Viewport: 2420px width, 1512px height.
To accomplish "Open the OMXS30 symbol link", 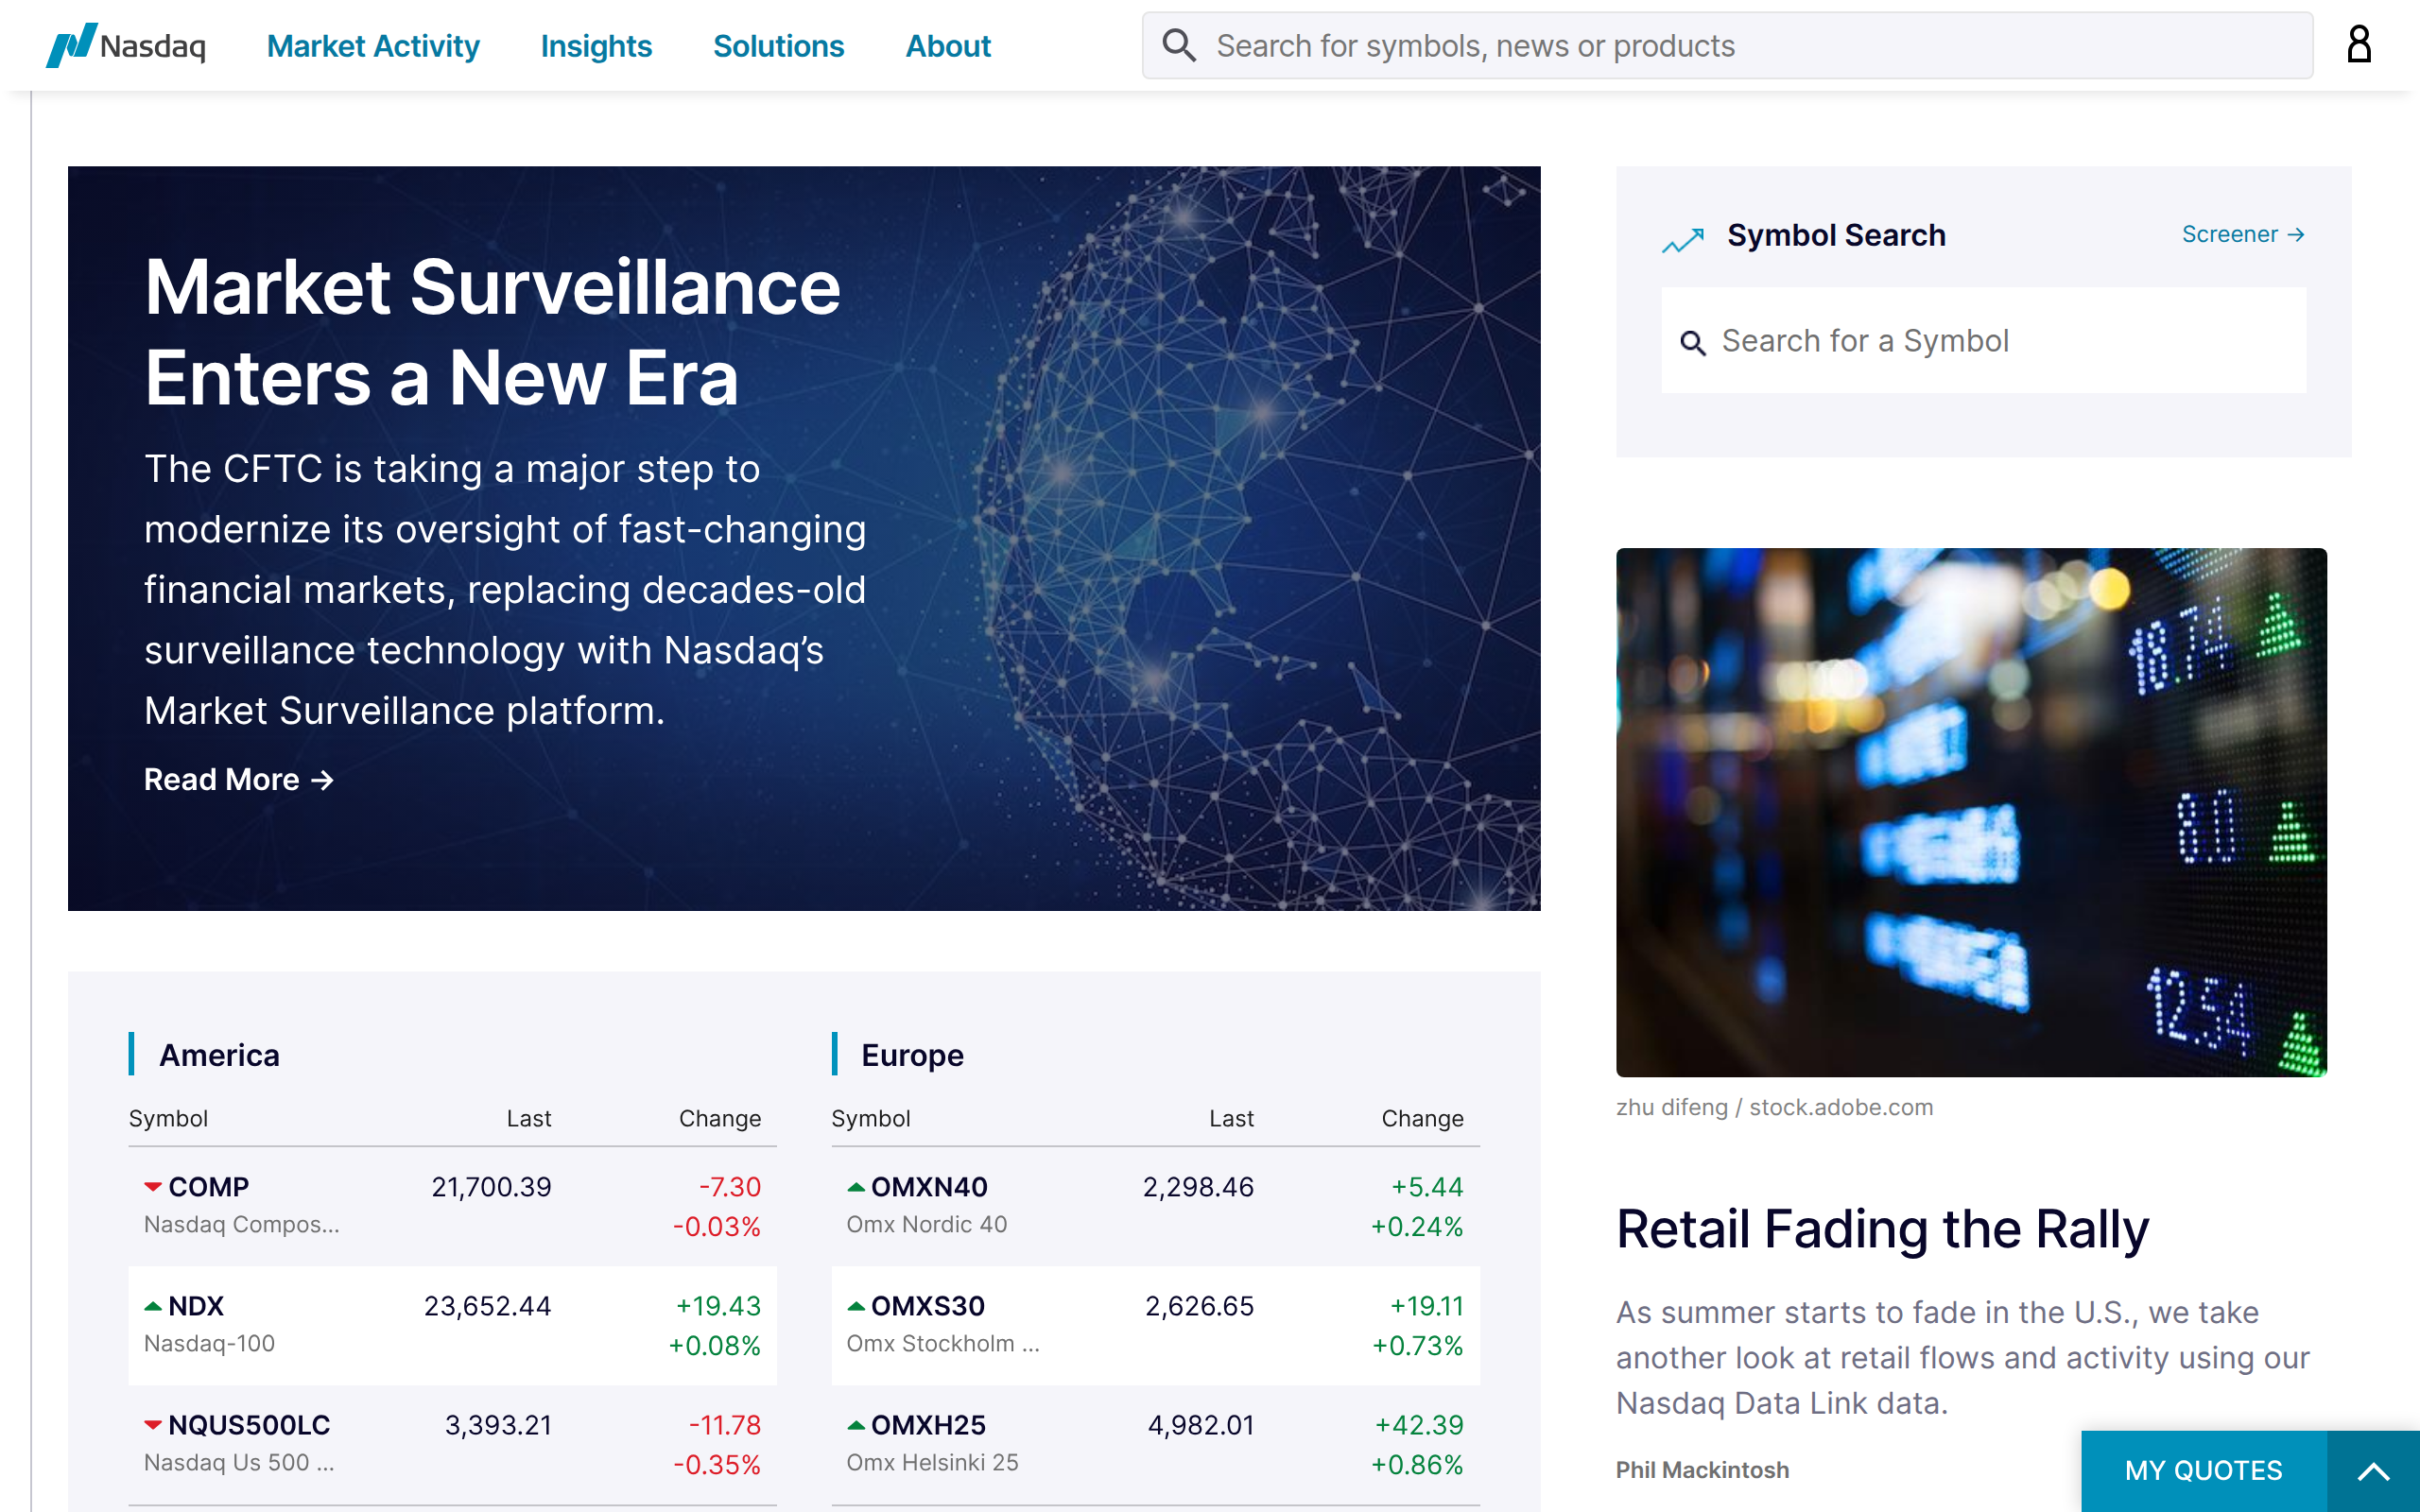I will (928, 1306).
